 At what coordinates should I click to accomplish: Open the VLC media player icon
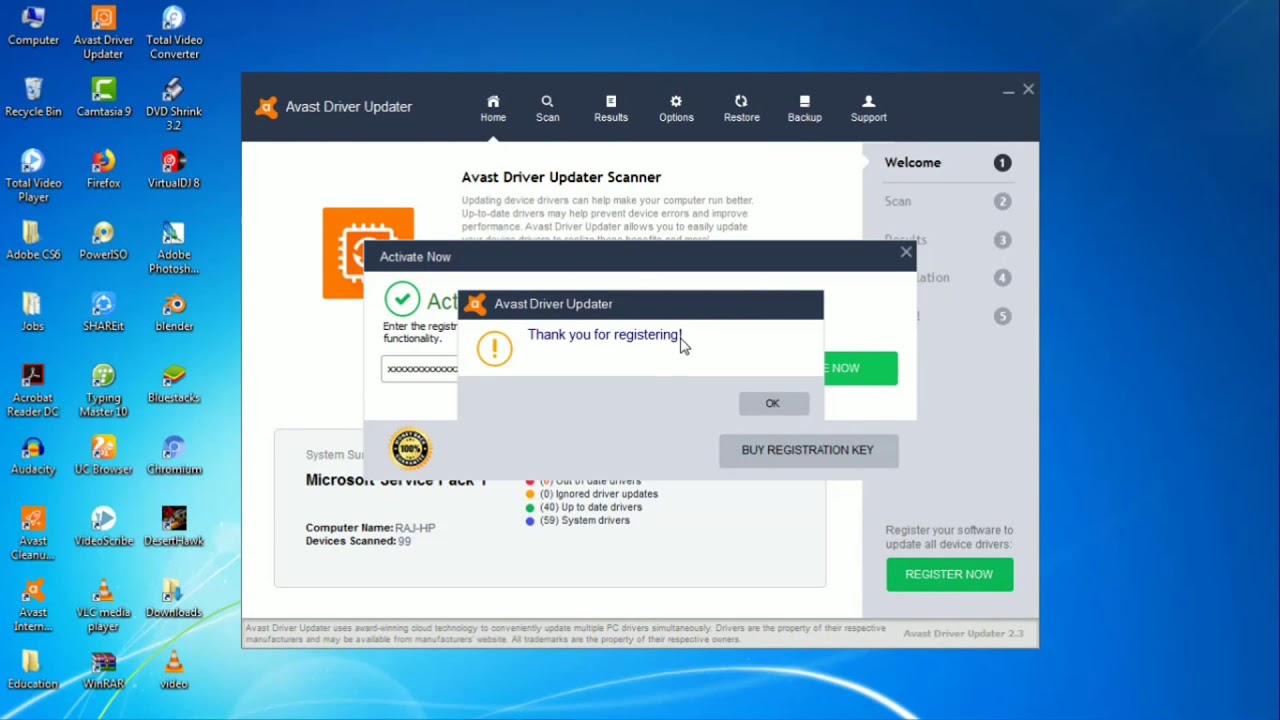click(x=103, y=605)
